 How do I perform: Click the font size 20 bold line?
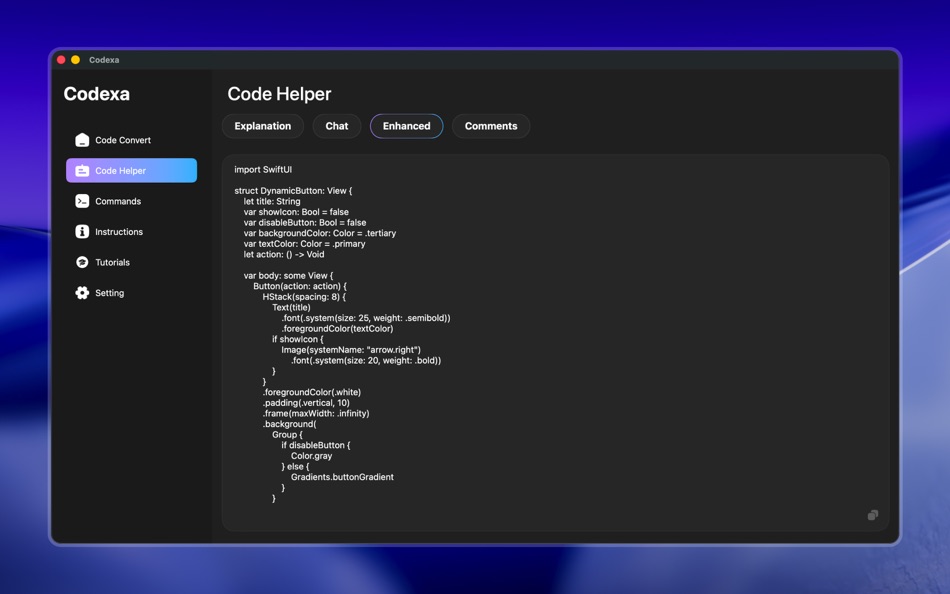tap(366, 361)
